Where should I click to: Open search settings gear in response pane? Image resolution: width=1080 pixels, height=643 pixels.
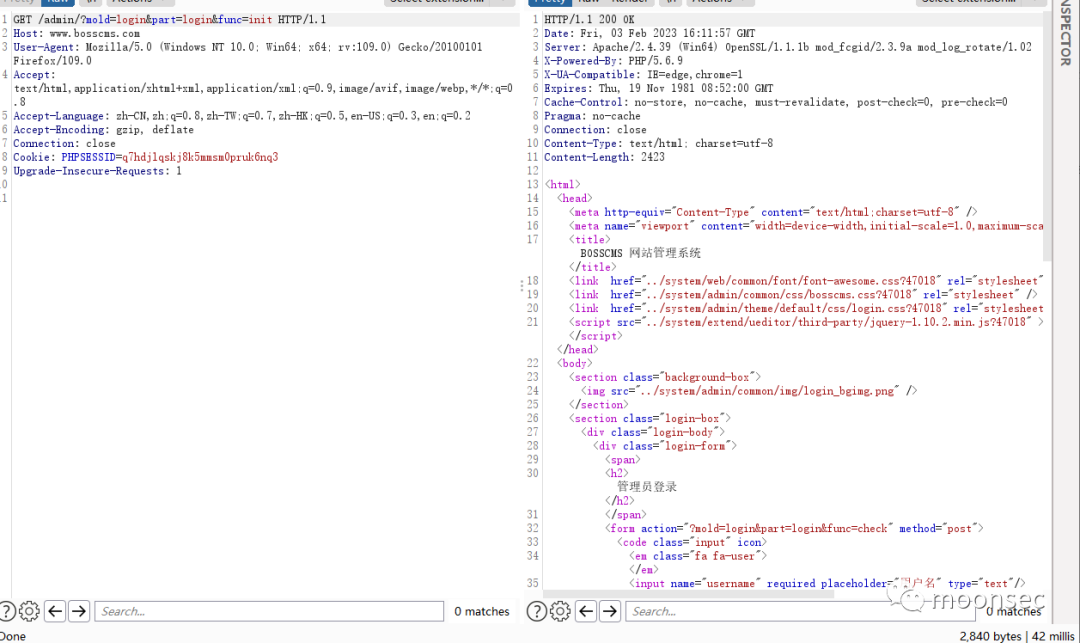coord(560,611)
